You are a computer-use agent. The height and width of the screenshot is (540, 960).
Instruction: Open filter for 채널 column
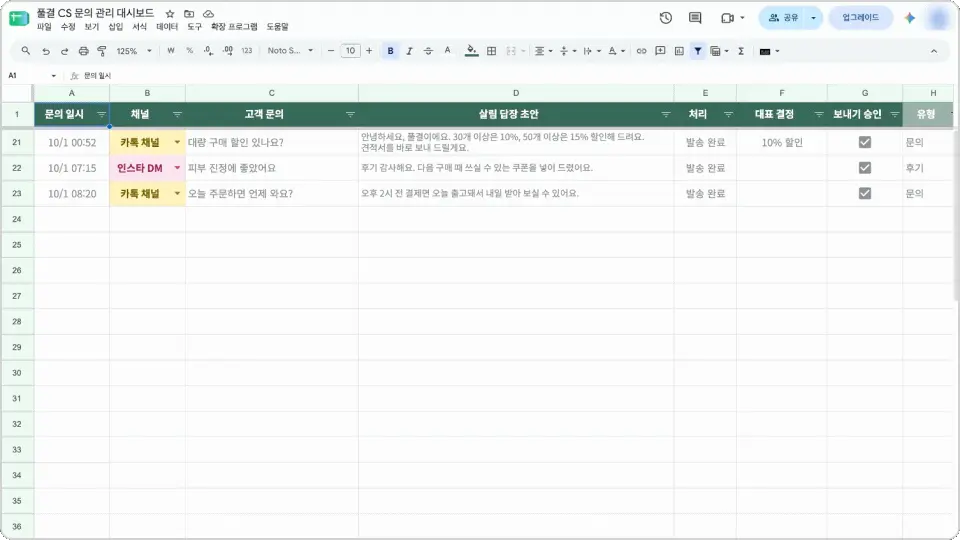point(178,114)
